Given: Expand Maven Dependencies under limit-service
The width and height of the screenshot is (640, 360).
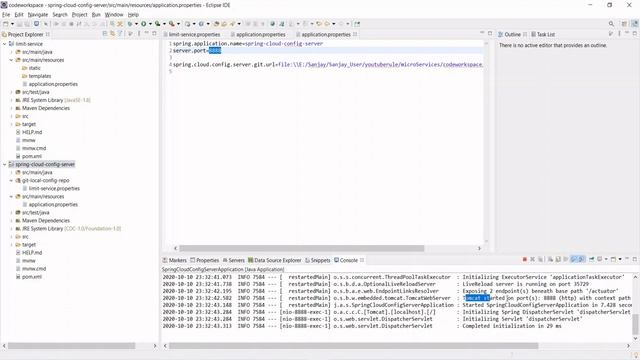Looking at the screenshot, I should 11,108.
